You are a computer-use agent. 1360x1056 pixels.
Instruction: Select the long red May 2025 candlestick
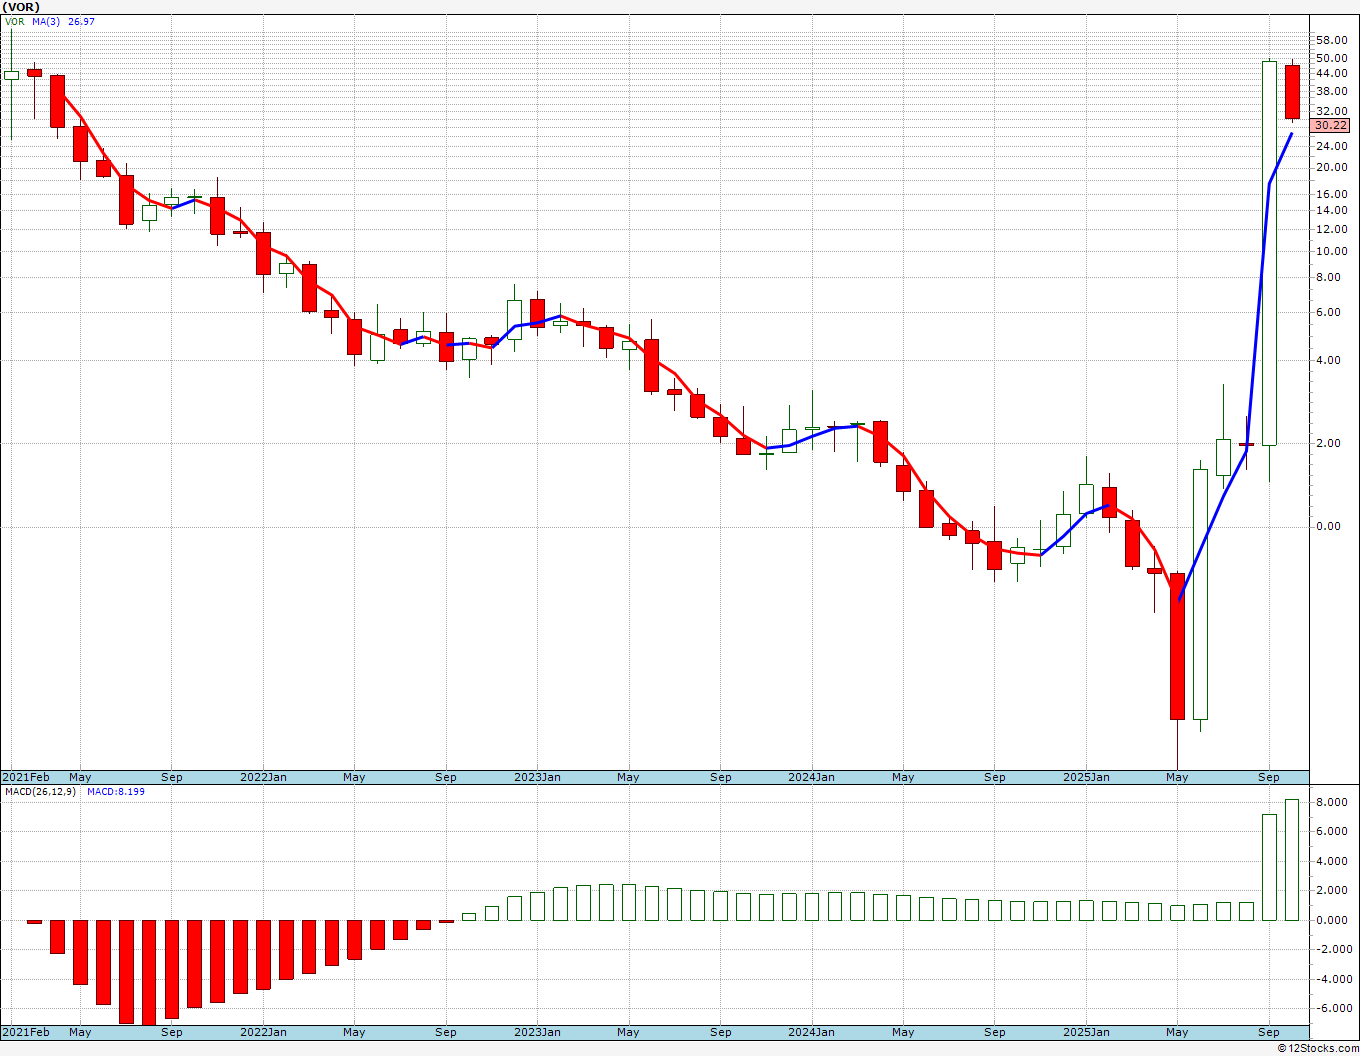[x=1177, y=646]
